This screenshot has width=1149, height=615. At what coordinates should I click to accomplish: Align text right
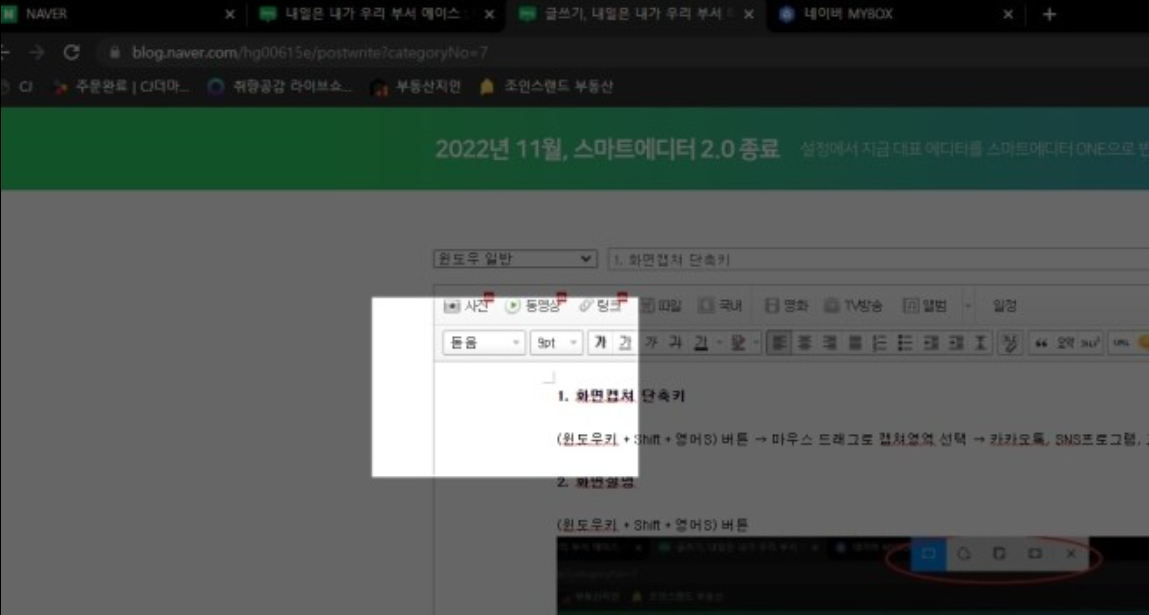point(829,342)
